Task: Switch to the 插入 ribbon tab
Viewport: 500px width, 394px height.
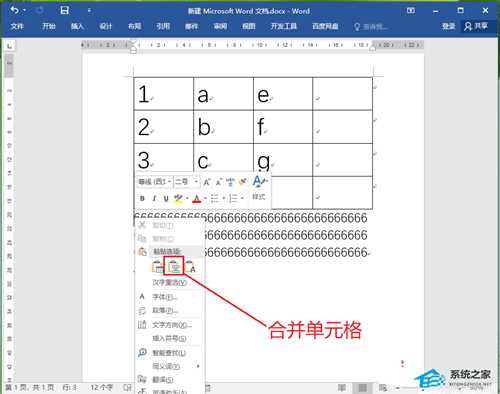Action: tap(77, 26)
